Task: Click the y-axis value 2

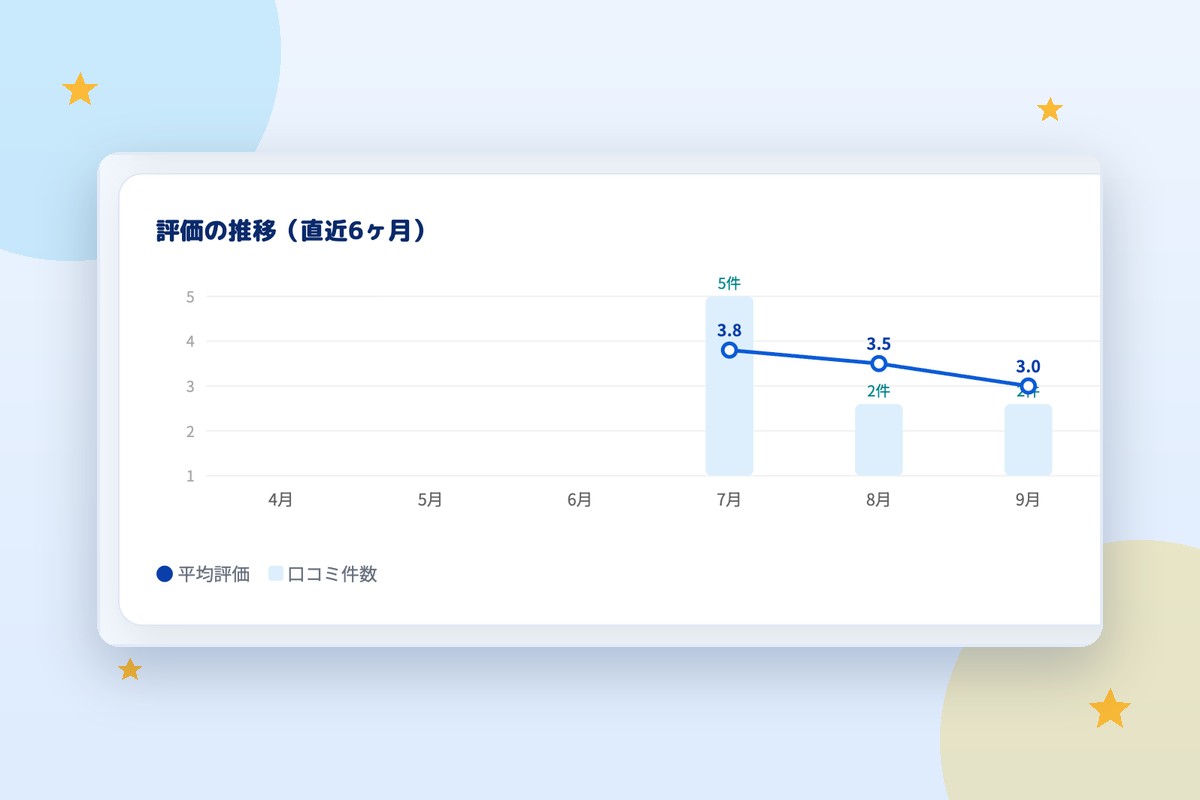Action: coord(190,431)
